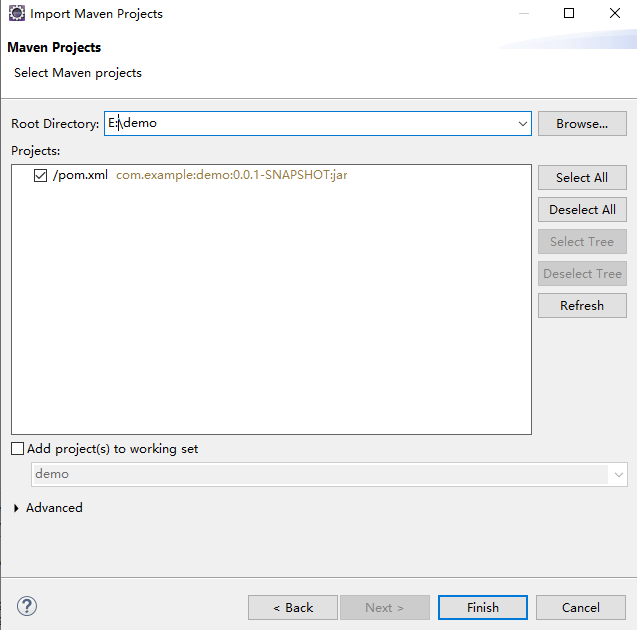Click the Deselect Tree button
Image resolution: width=637 pixels, height=630 pixels.
[x=582, y=273]
